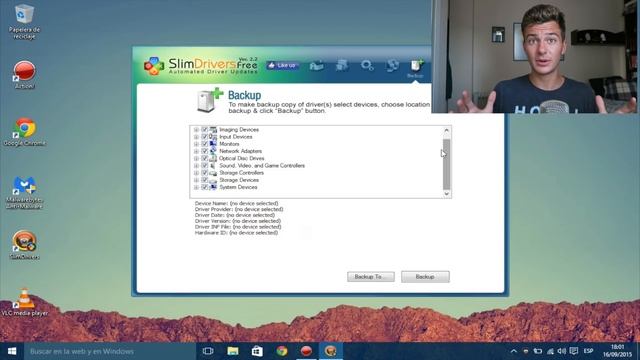The image size is (640, 360).
Task: Open the Options gears icon in SlimDrivers
Action: coord(367,65)
